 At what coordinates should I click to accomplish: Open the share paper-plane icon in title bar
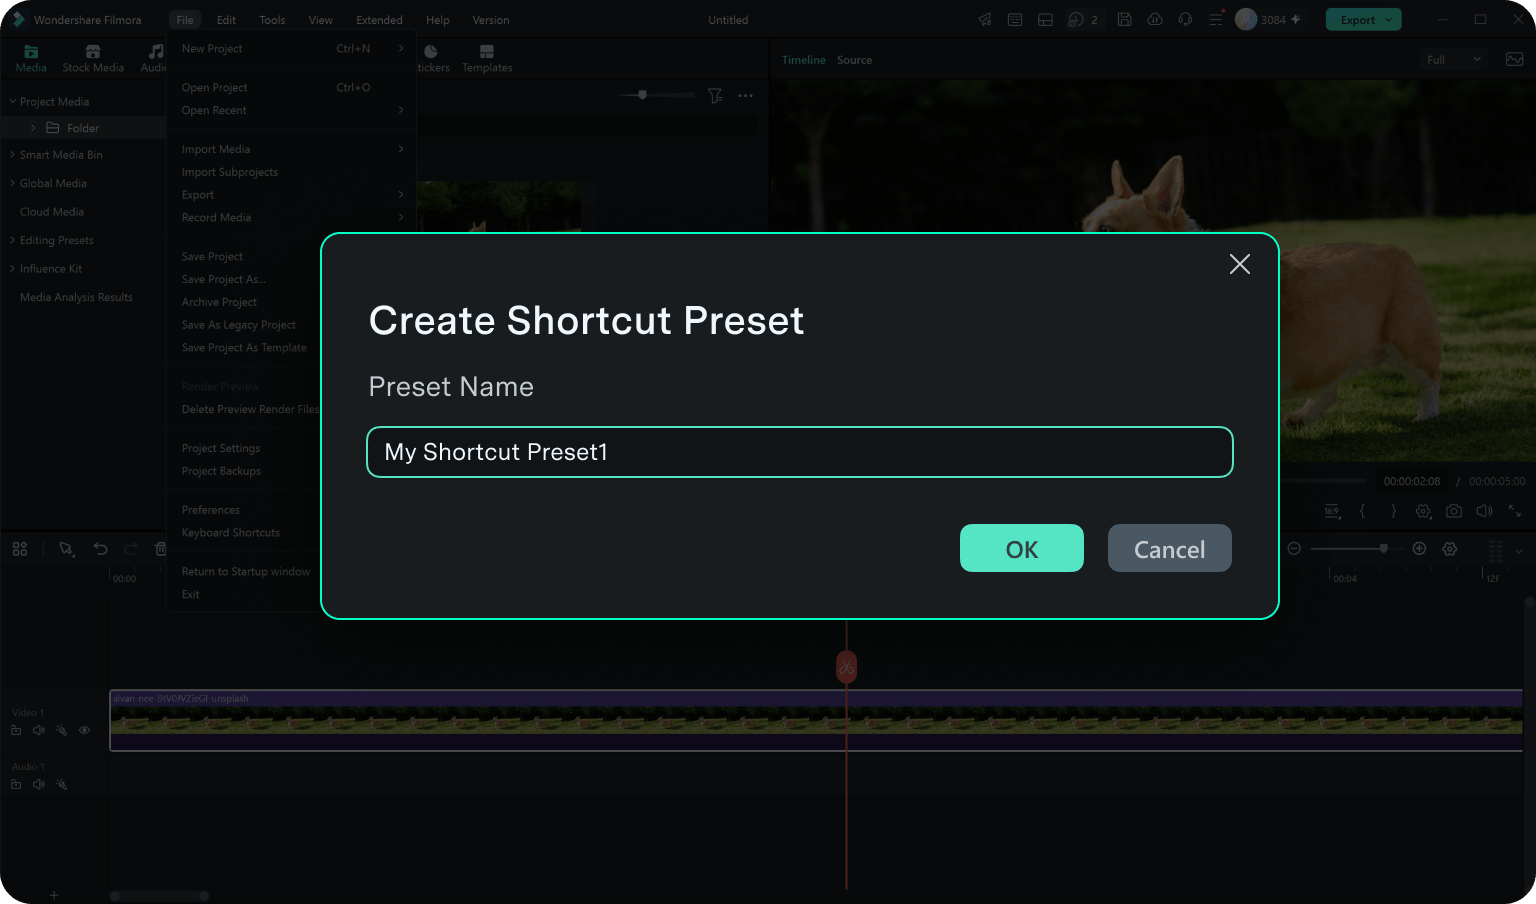[985, 19]
